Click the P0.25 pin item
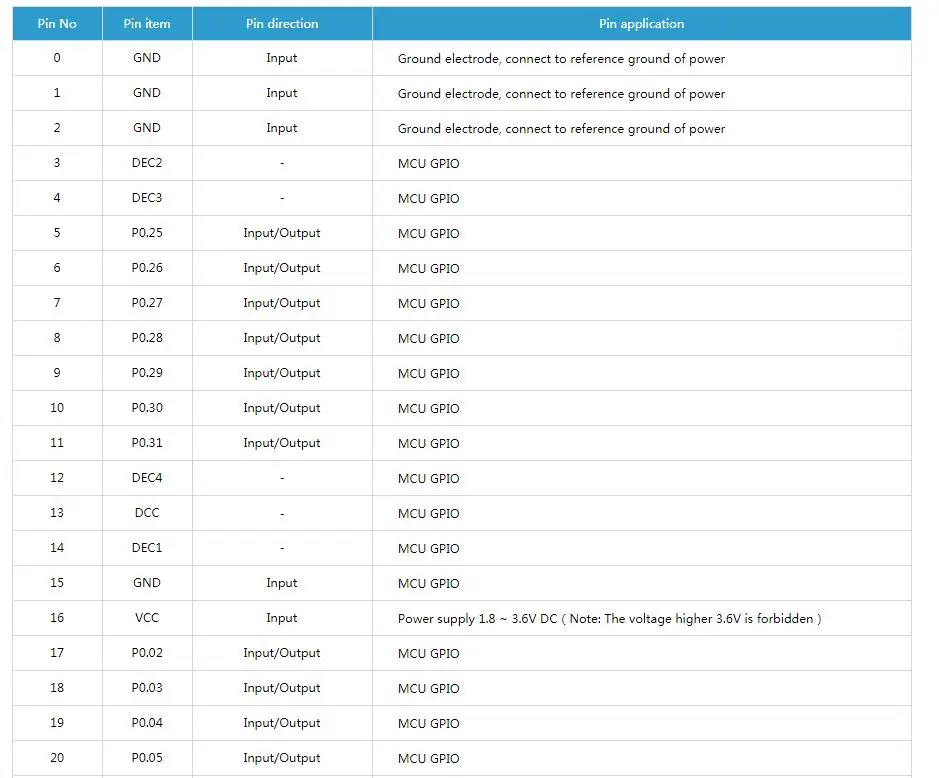 [x=147, y=233]
